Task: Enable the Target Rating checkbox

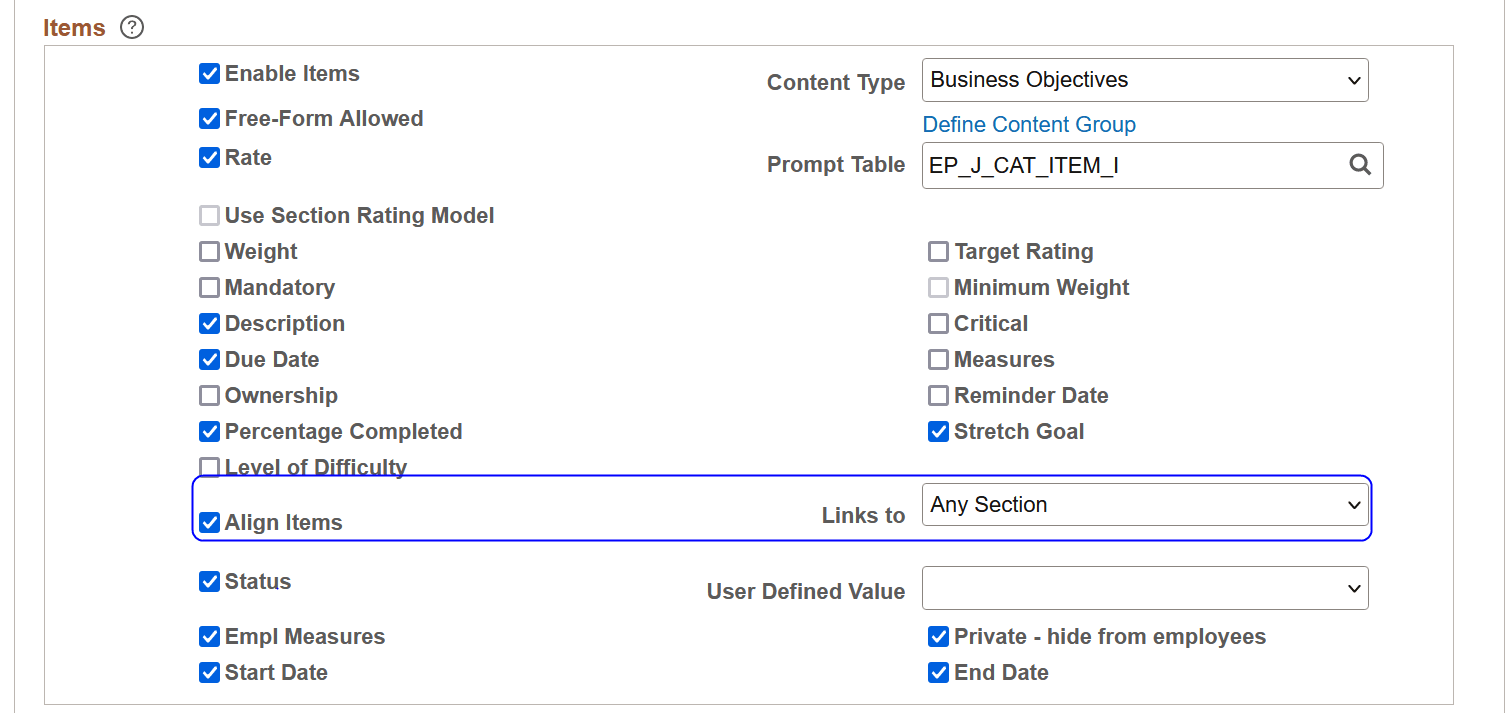Action: coord(938,251)
